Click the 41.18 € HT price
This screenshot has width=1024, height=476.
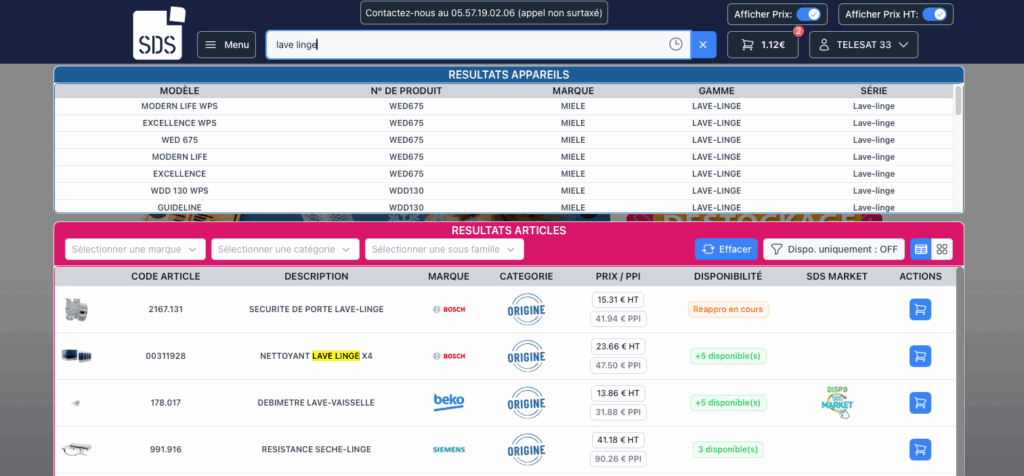click(618, 441)
